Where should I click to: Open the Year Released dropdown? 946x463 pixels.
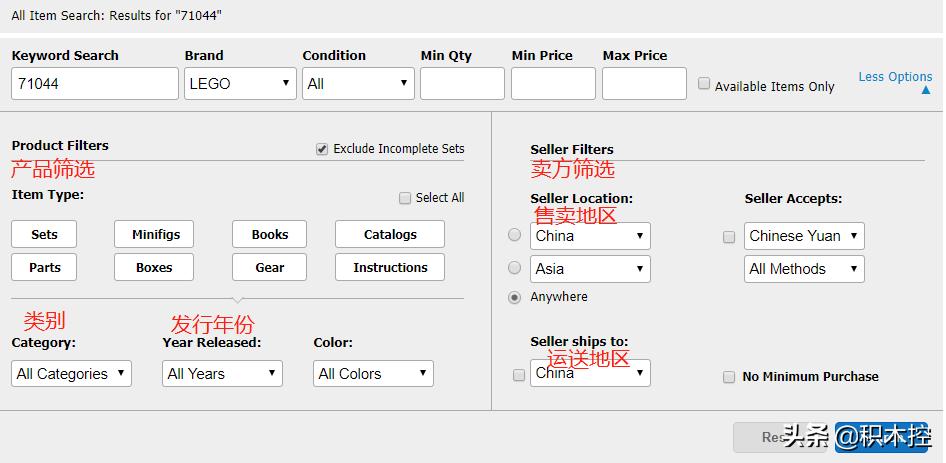222,374
